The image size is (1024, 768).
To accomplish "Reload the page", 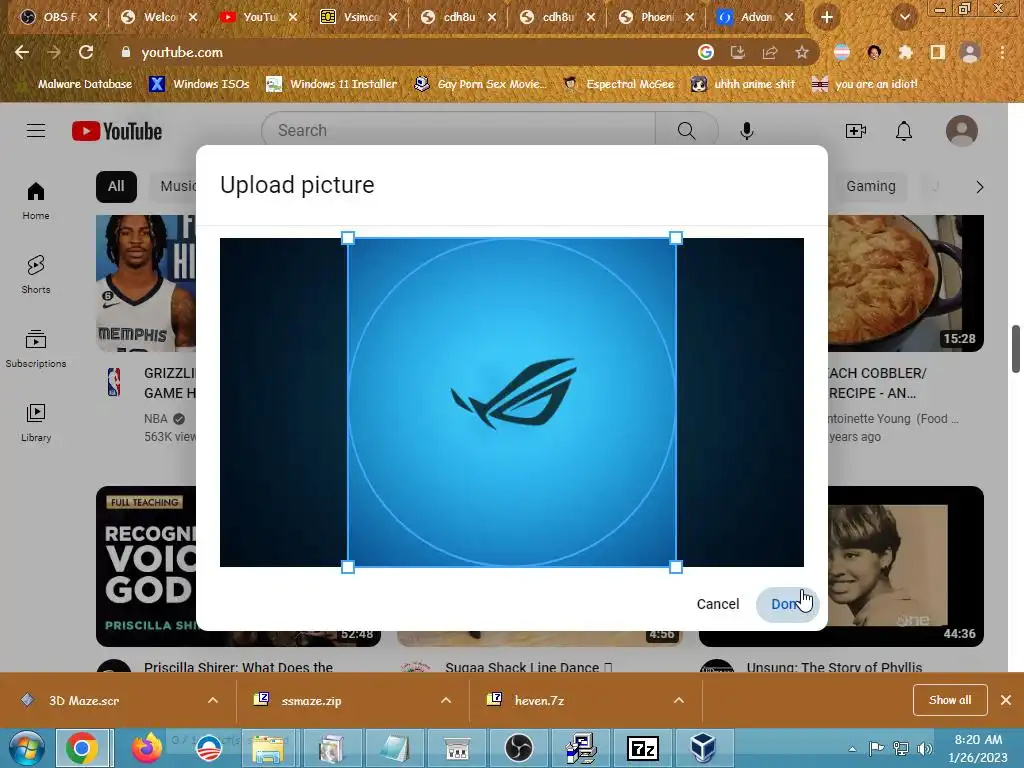I will 86,52.
